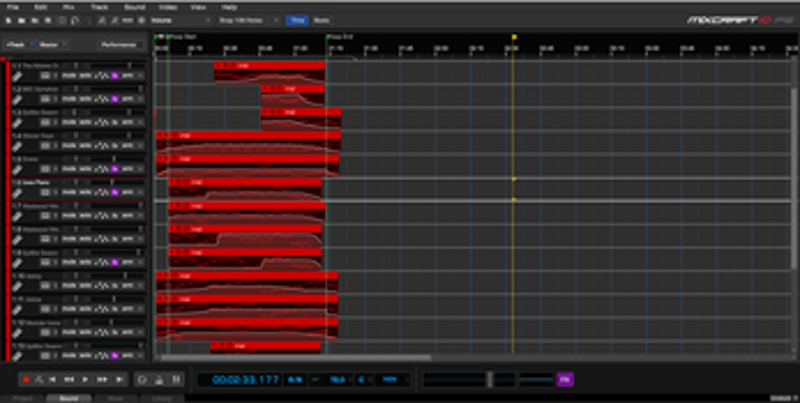Viewport: 800px width, 403px height.
Task: Arm track 3 for recording
Action: (127, 122)
